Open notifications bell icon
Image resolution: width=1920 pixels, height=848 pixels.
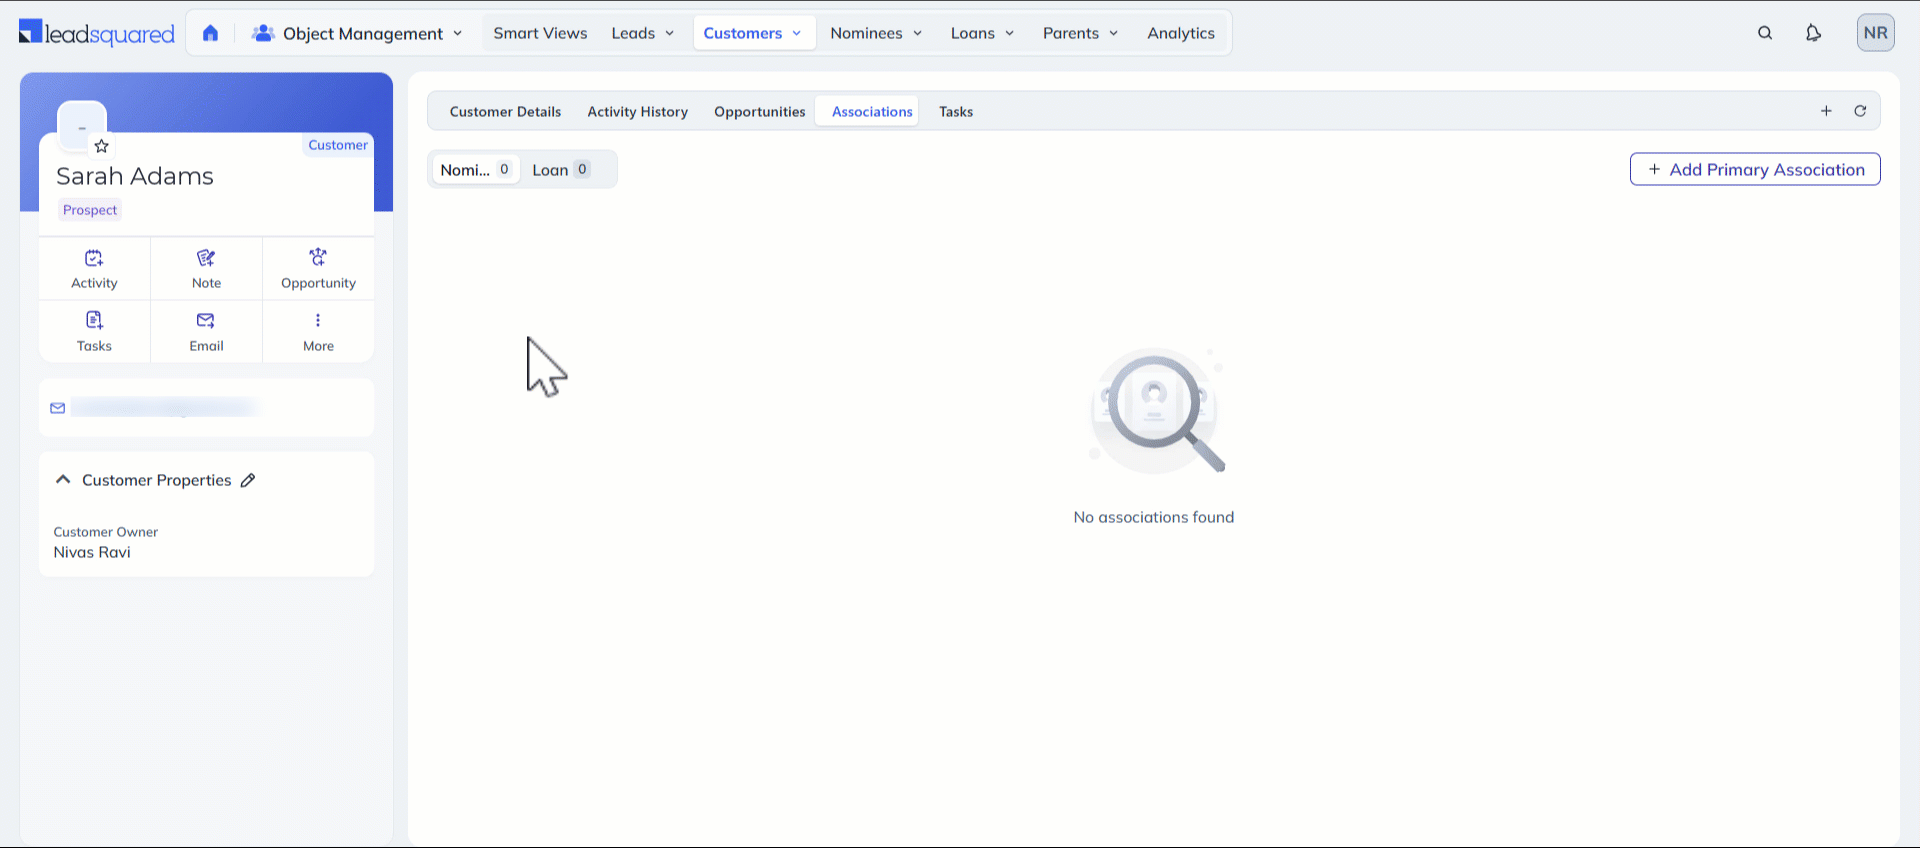pyautogui.click(x=1813, y=33)
